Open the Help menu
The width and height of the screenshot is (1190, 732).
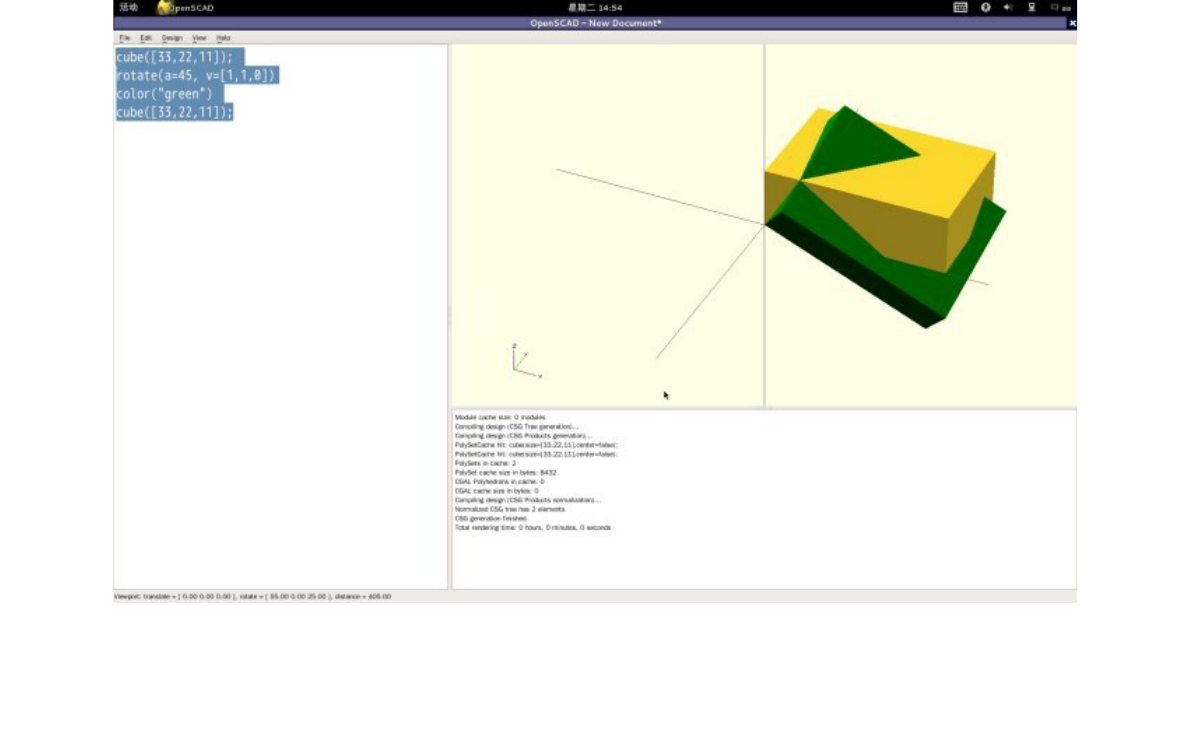point(223,38)
